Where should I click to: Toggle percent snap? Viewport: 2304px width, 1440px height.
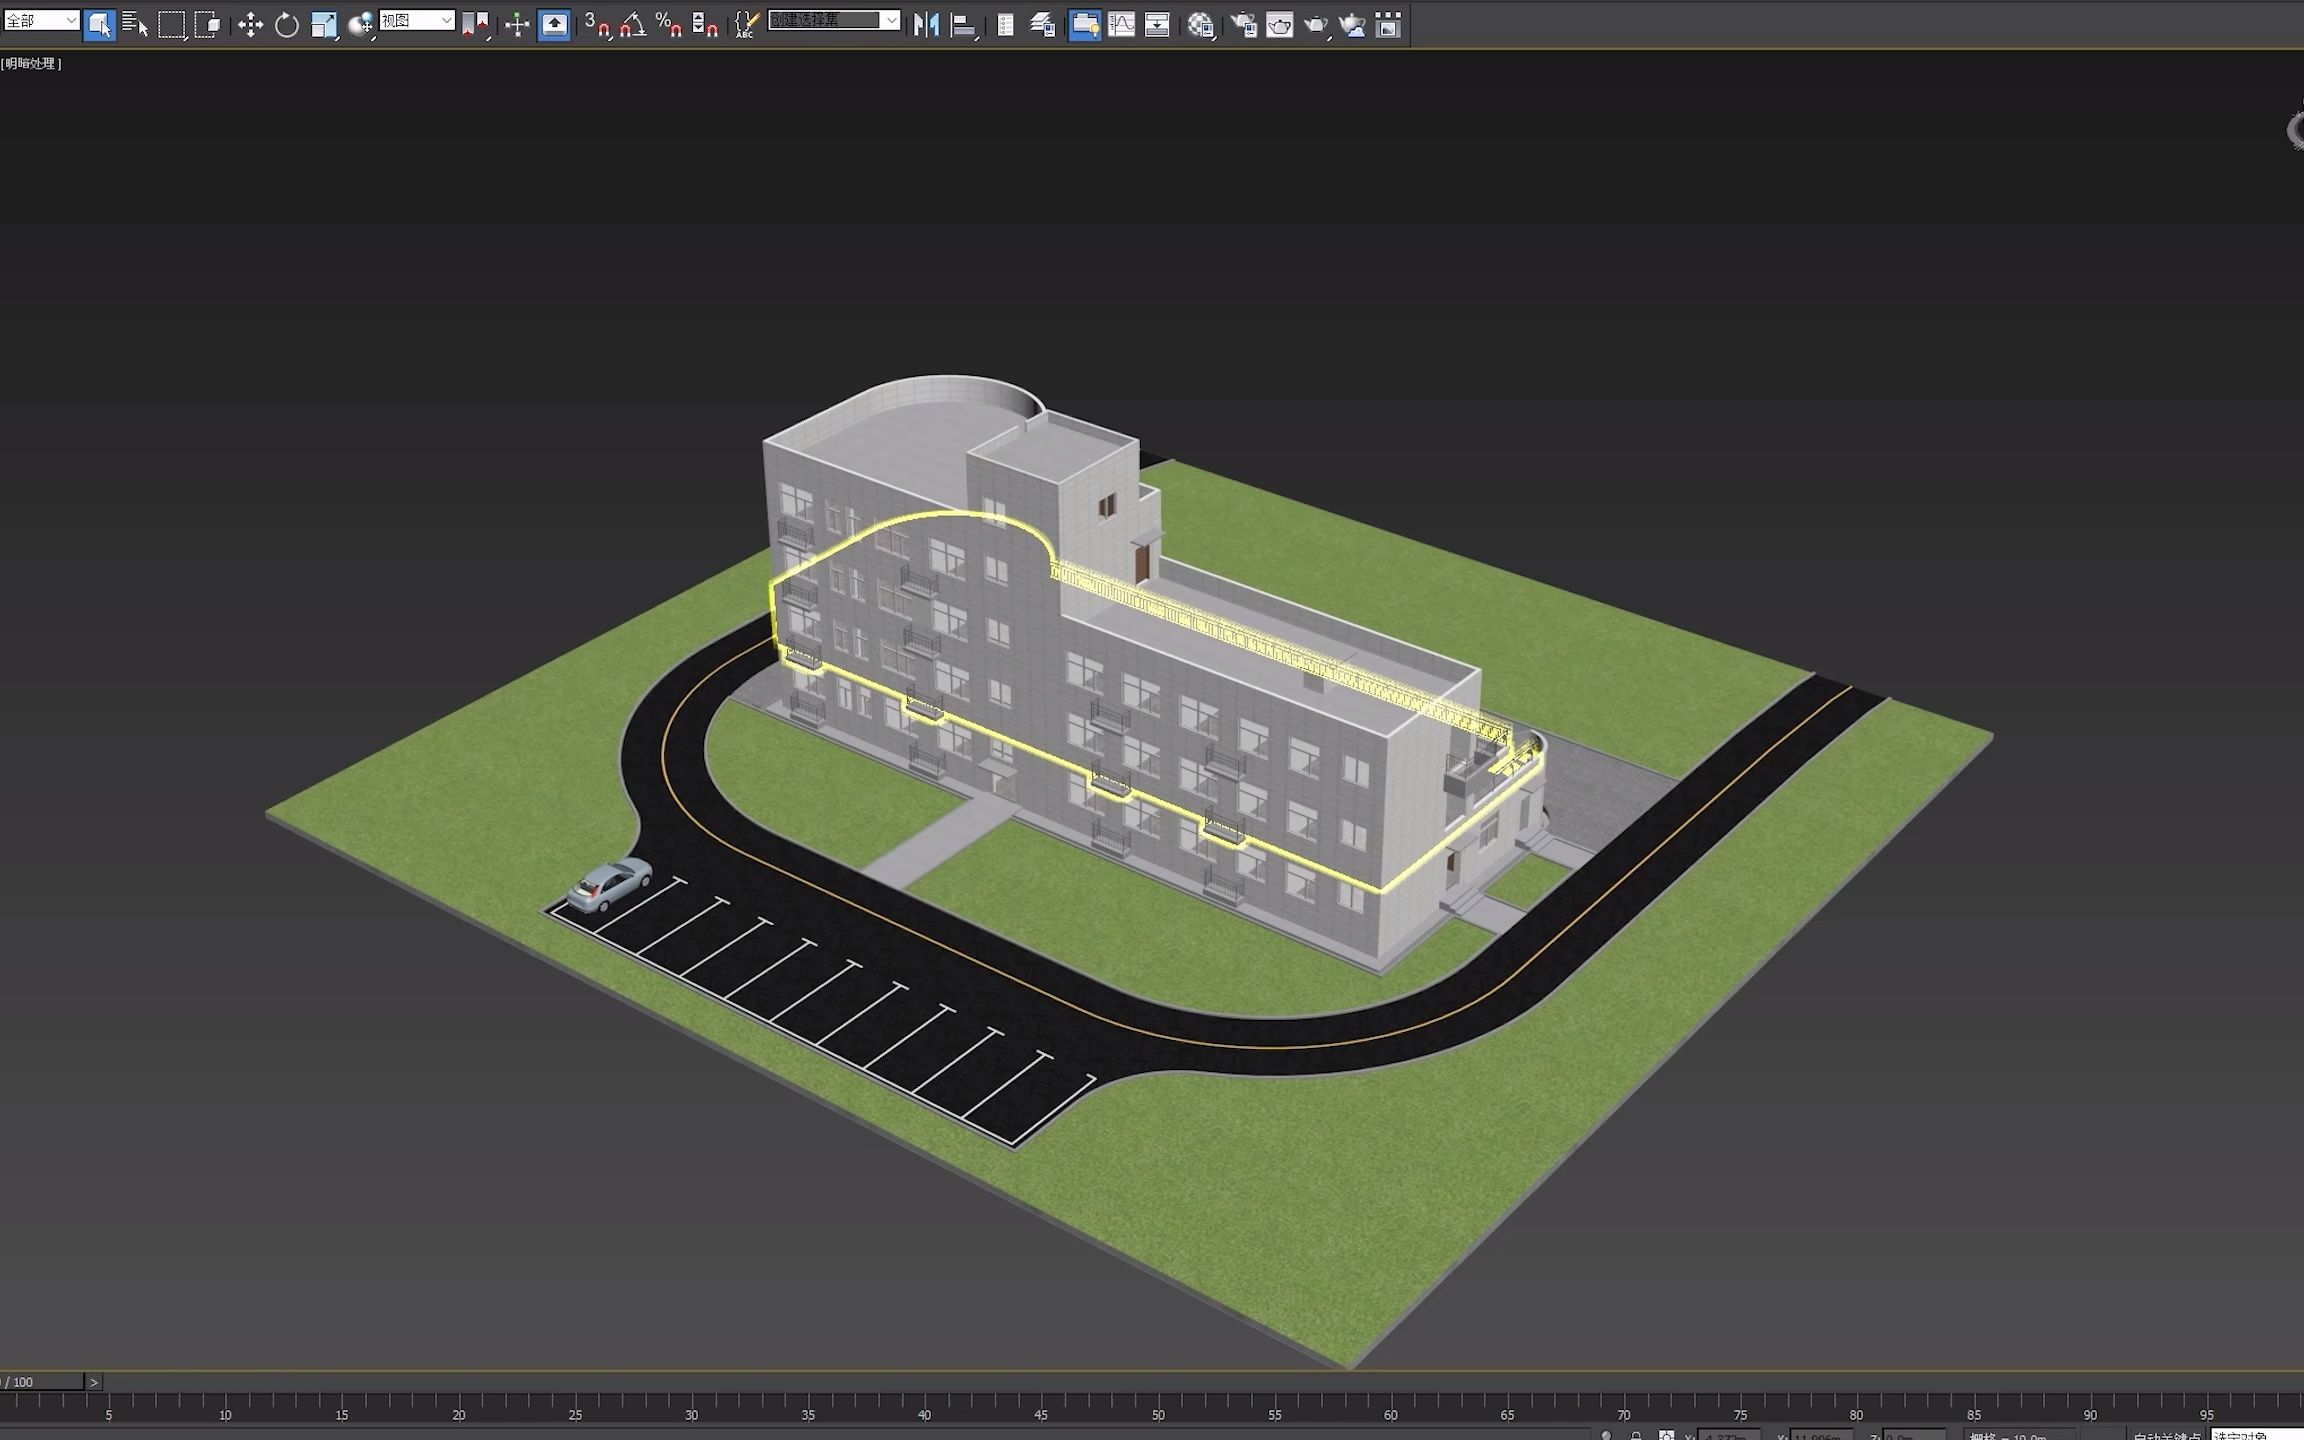click(668, 25)
